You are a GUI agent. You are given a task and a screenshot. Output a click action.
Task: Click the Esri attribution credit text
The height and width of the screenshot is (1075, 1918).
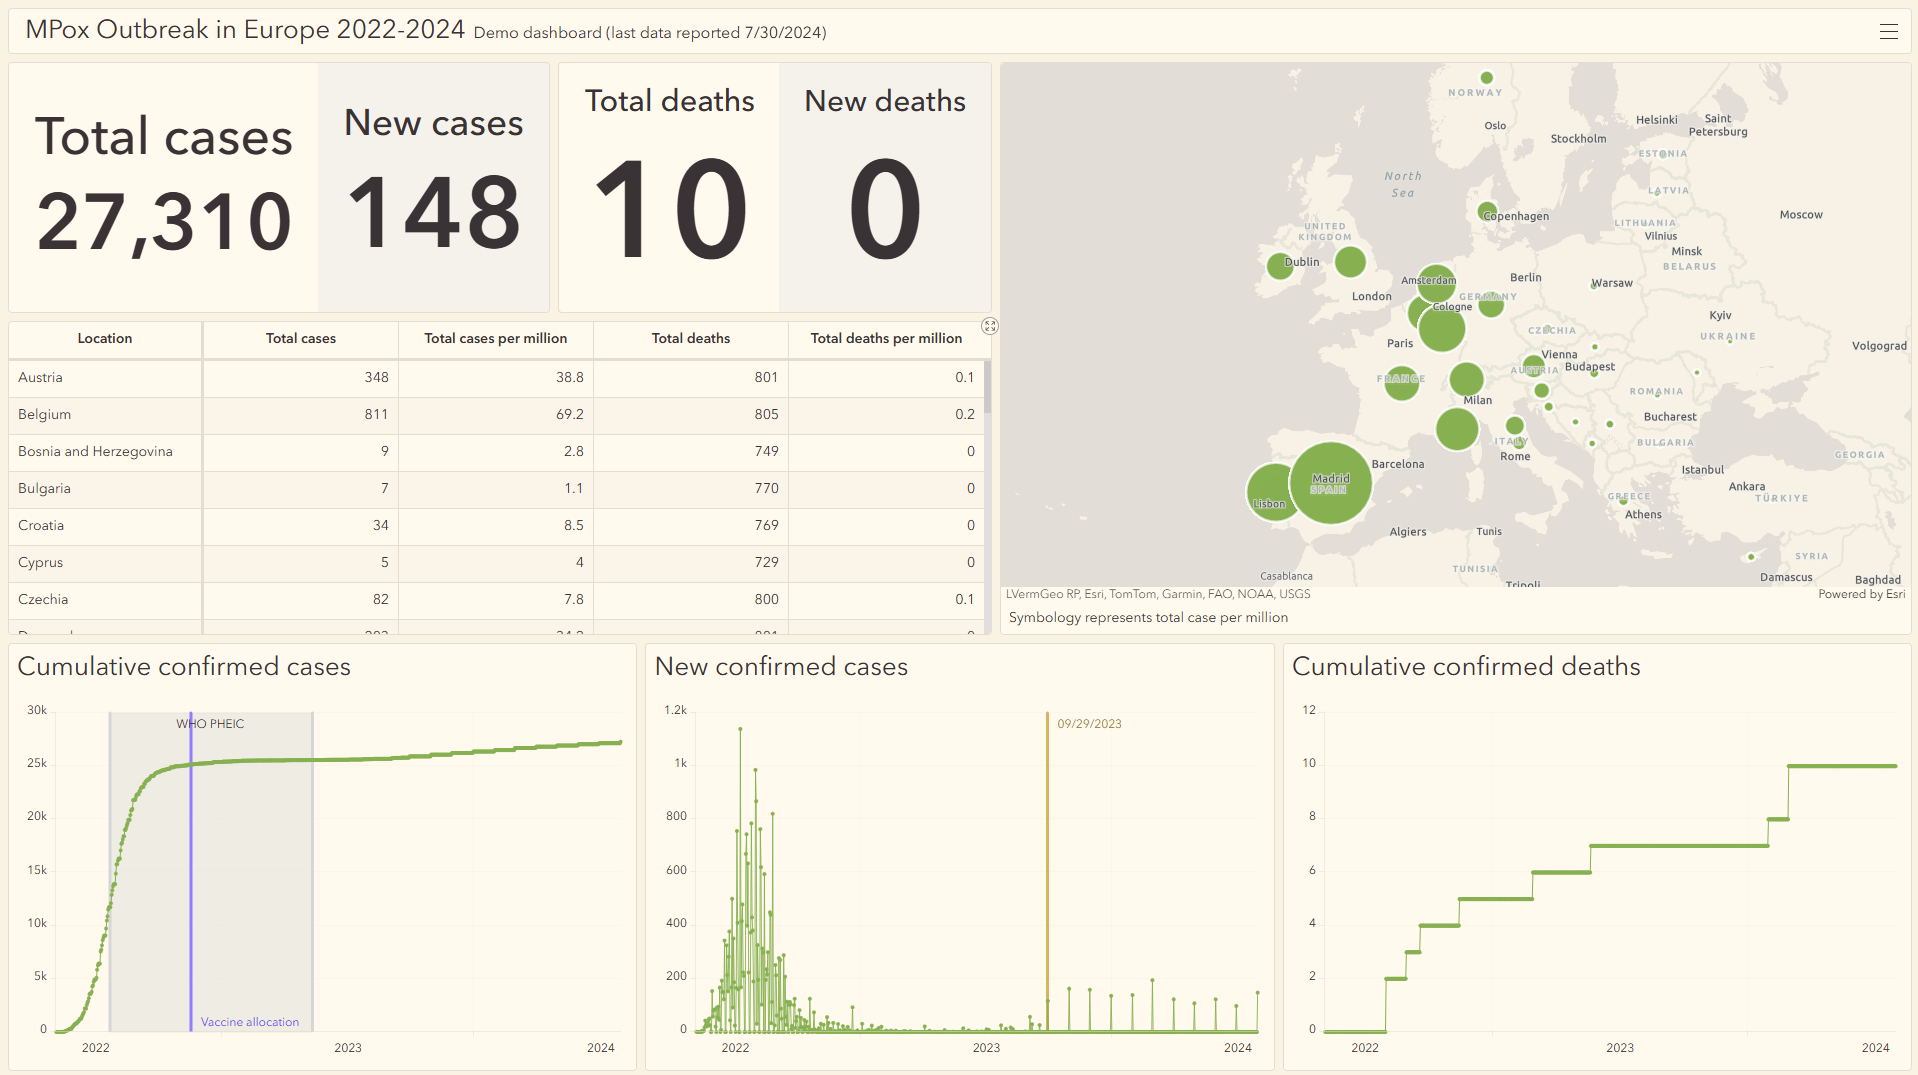[1157, 594]
